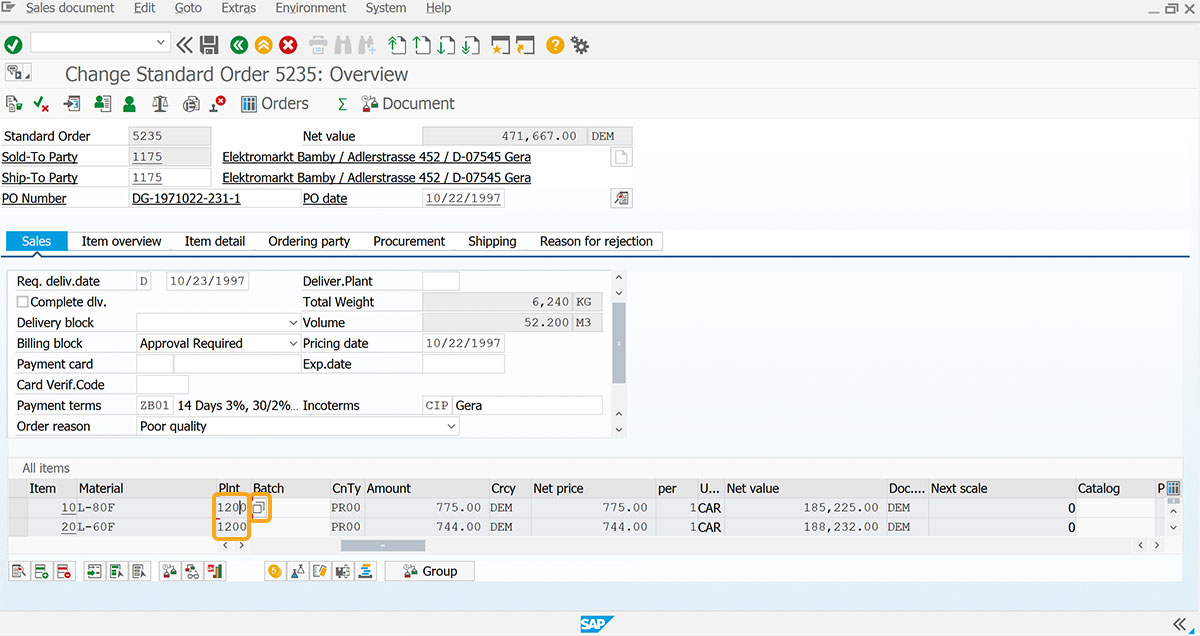Viewport: 1200px width, 636px height.
Task: Click the green Enter checkmark icon
Action: coord(13,44)
